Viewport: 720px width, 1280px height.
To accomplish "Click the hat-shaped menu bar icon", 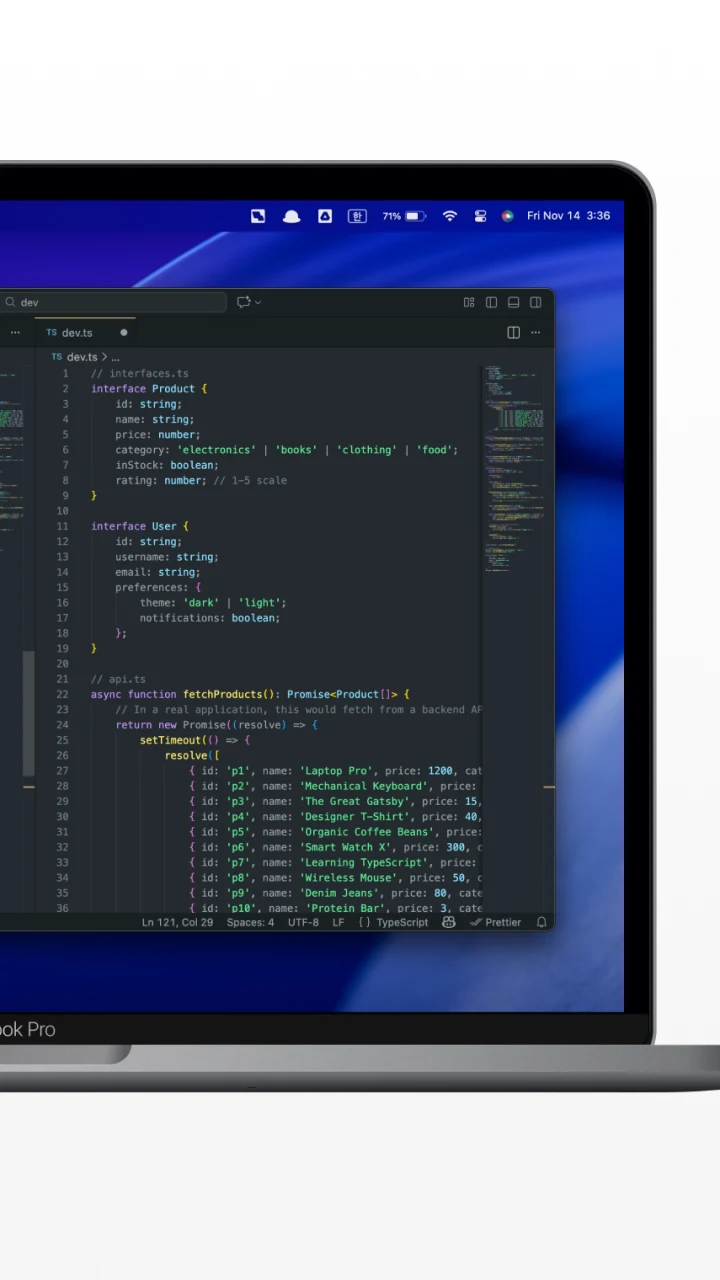I will point(291,216).
